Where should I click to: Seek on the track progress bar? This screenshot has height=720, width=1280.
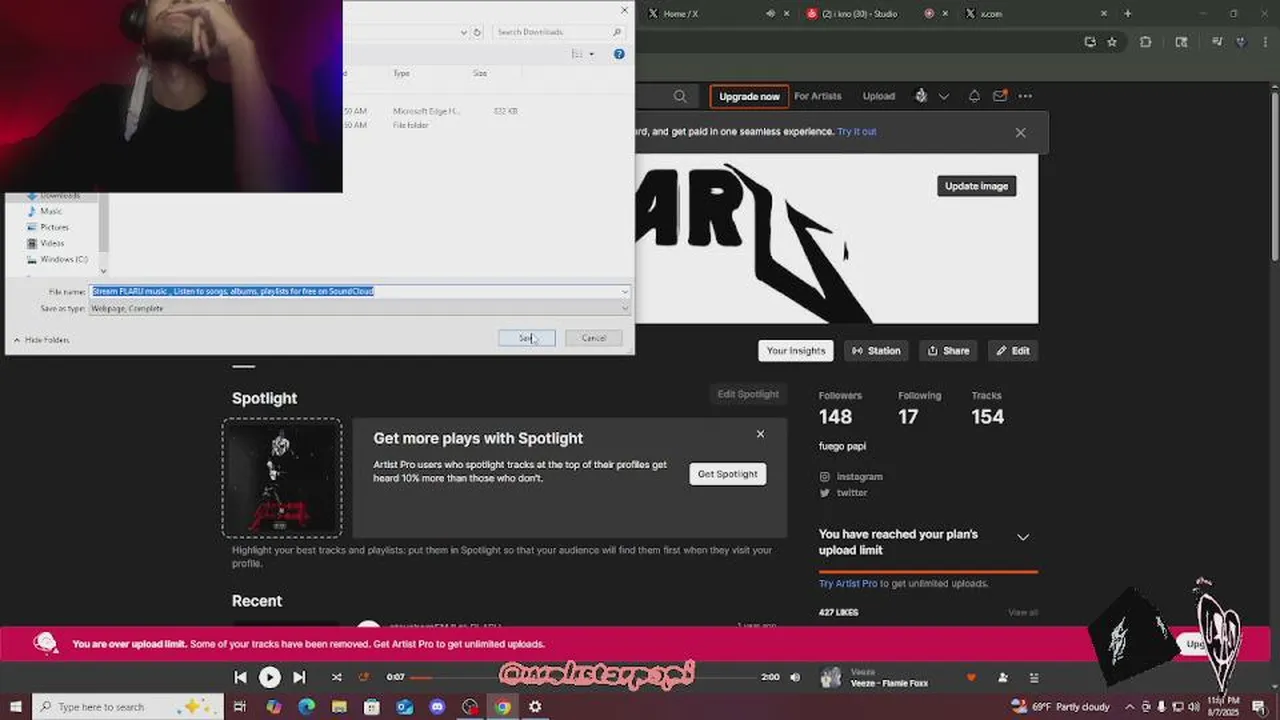tap(585, 677)
